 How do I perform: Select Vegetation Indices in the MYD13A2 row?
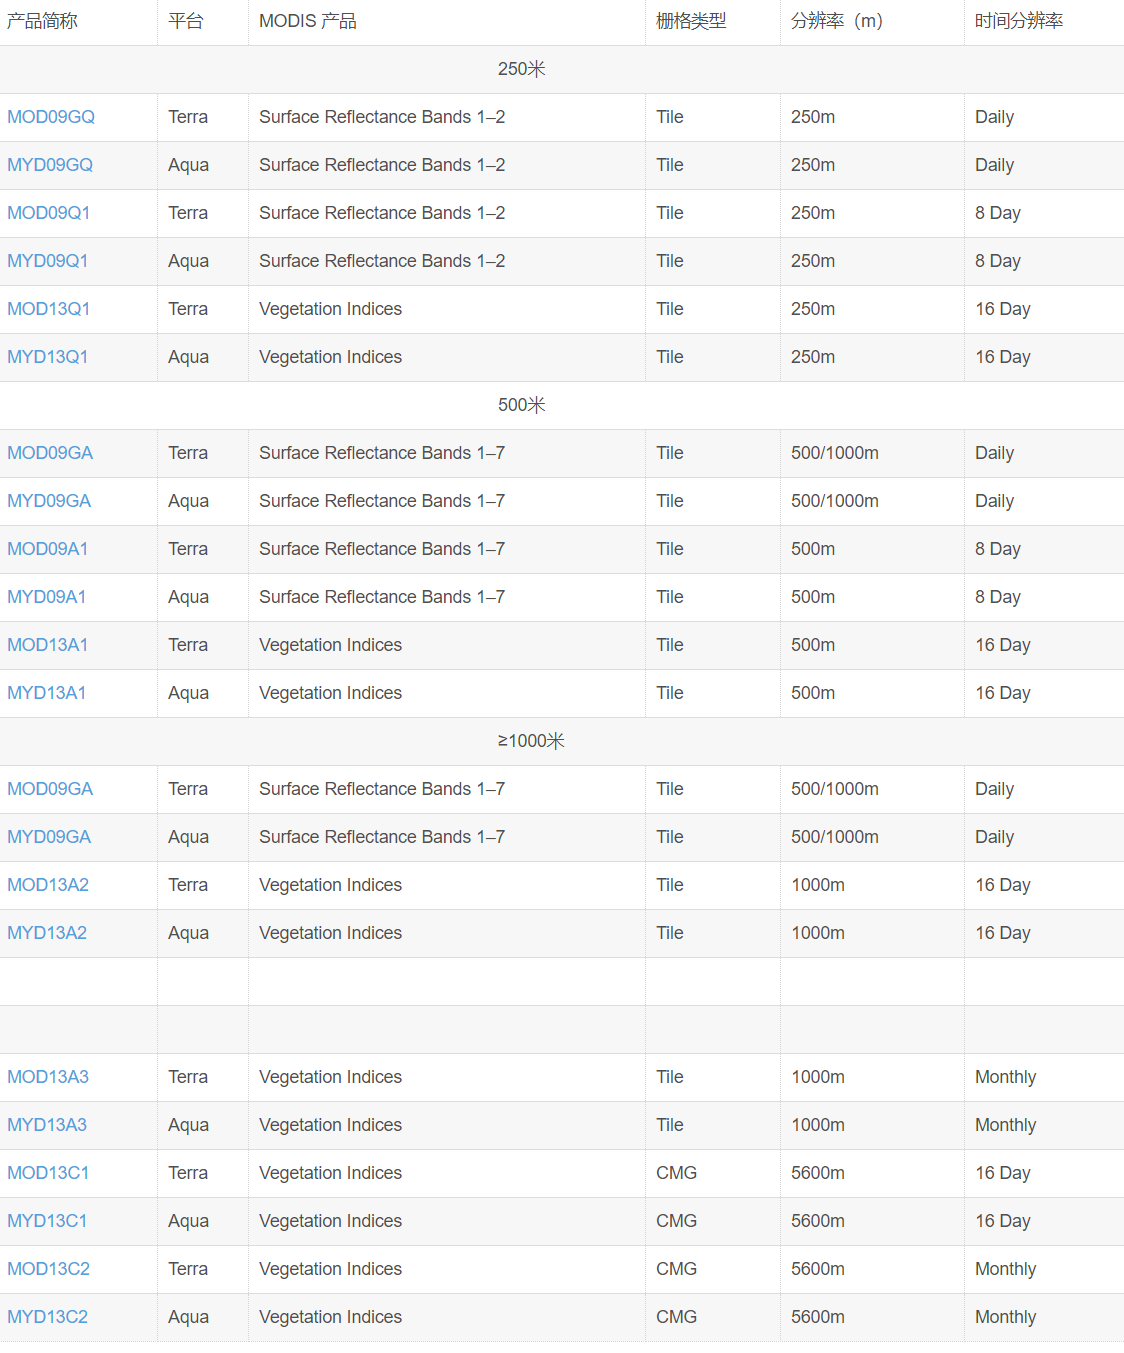click(330, 933)
